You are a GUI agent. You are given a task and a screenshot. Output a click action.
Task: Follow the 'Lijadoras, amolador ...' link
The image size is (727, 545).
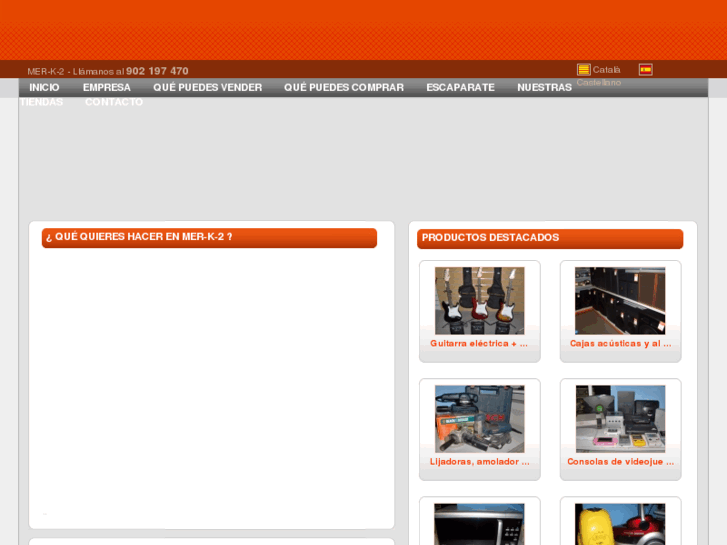pos(479,462)
